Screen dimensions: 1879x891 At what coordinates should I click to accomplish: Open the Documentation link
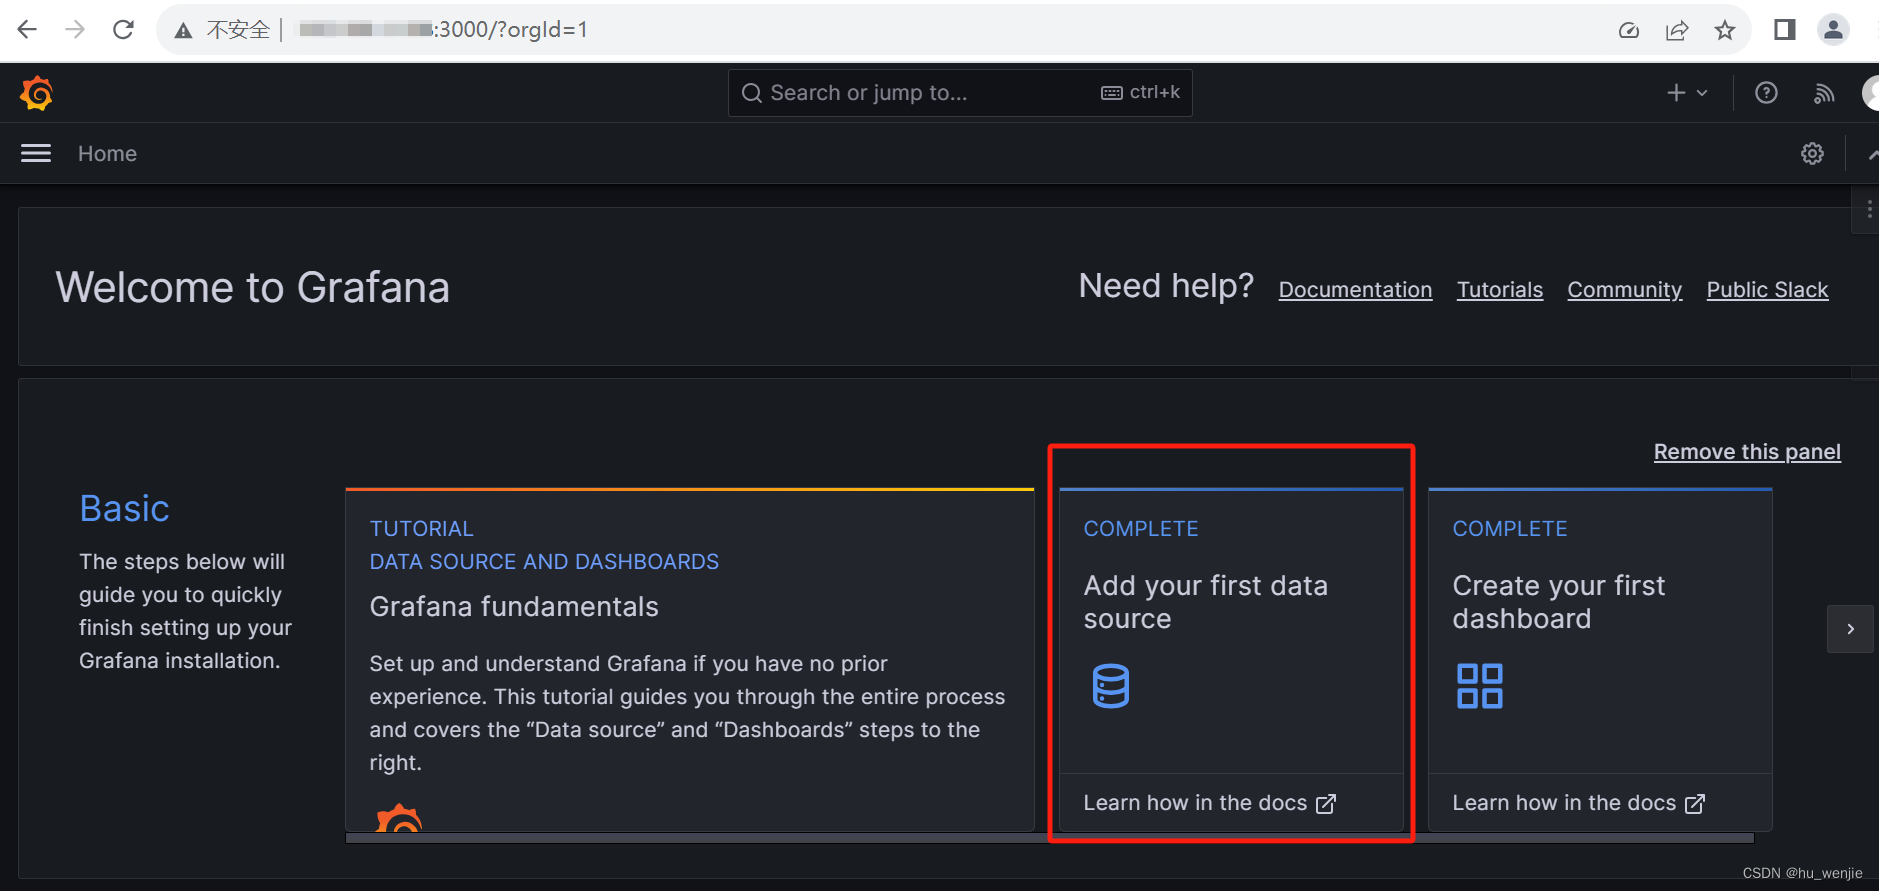[1355, 290]
